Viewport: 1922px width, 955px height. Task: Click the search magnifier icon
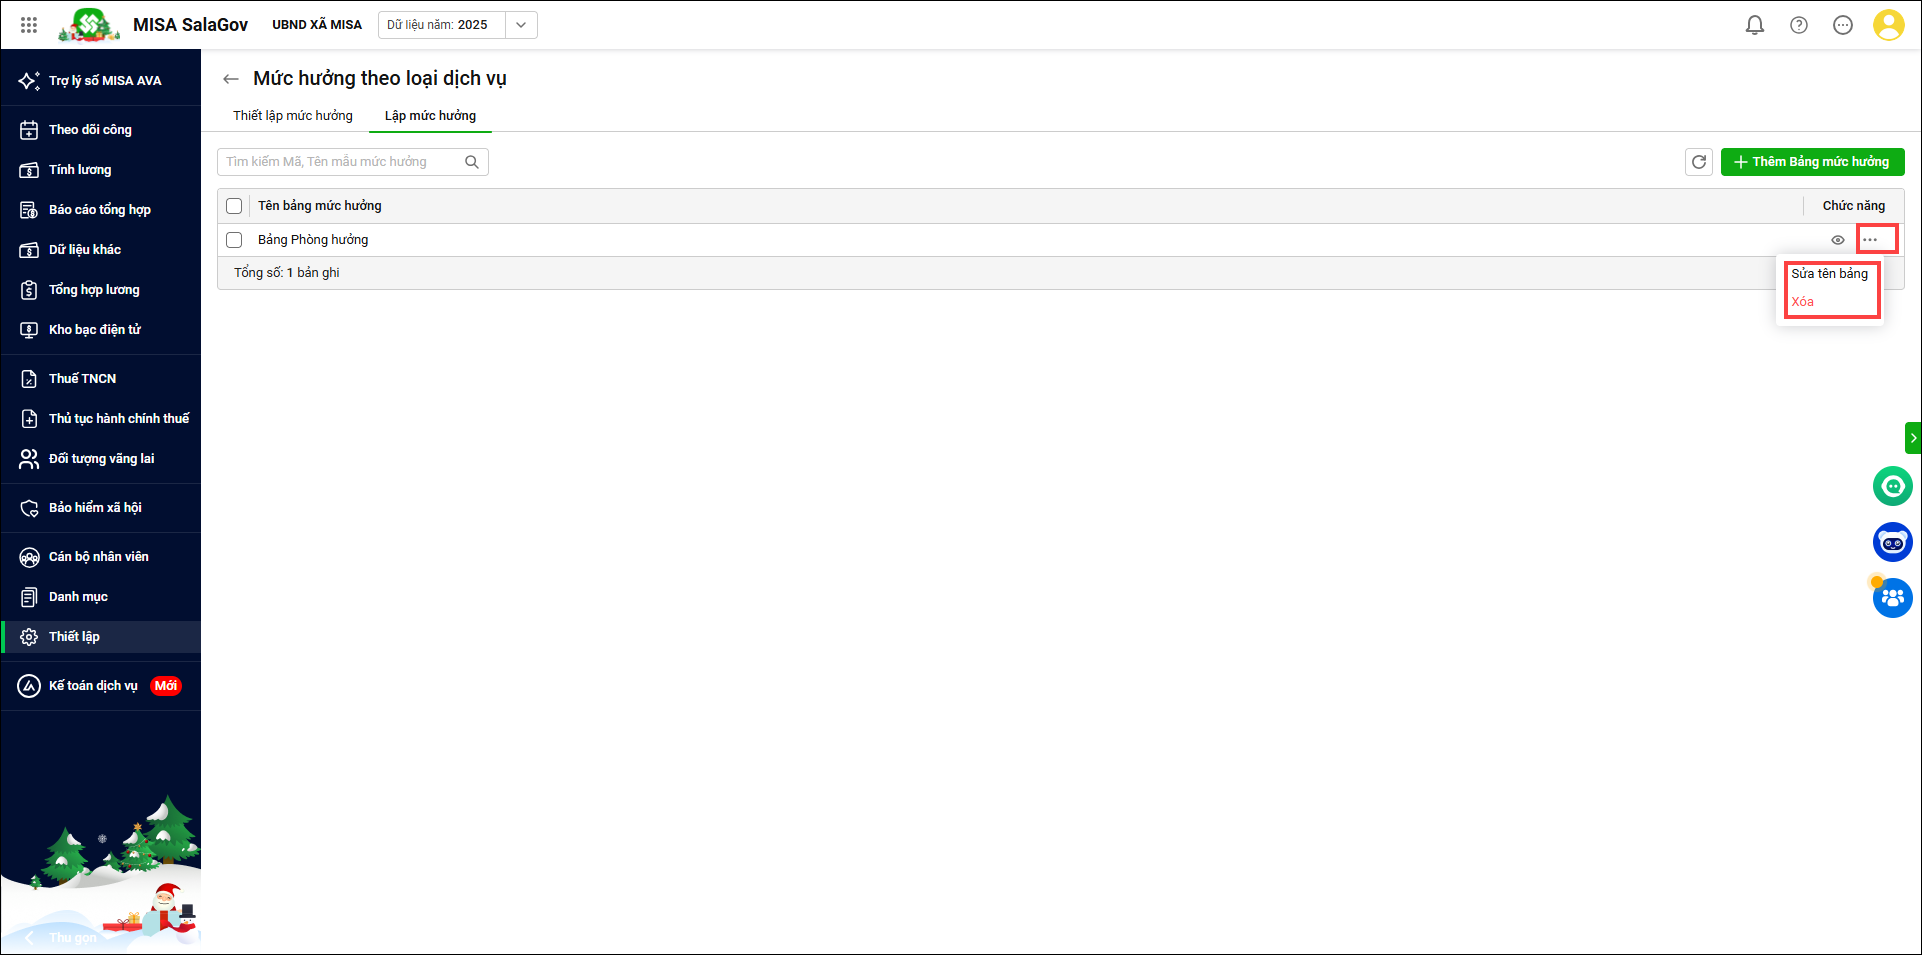click(x=472, y=162)
